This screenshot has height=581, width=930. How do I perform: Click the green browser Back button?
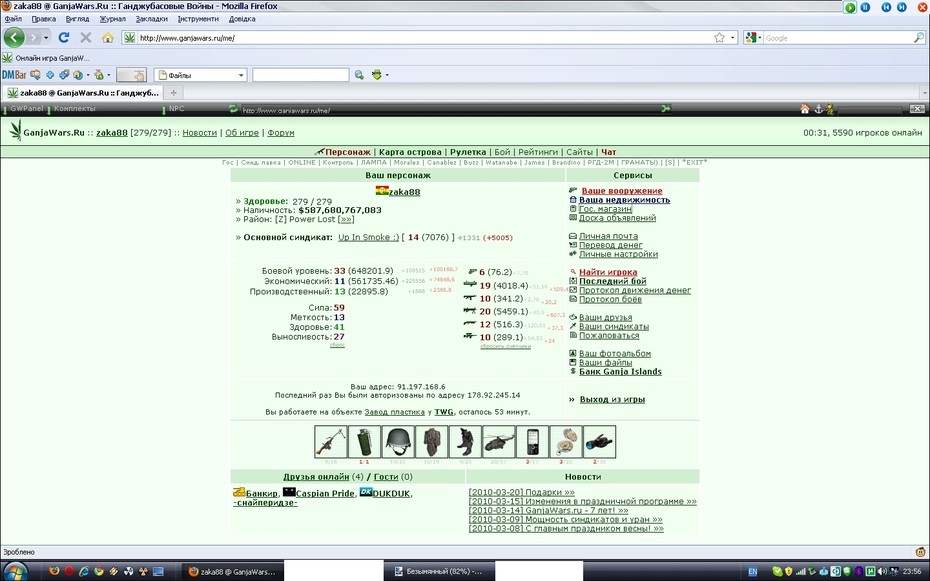point(14,37)
